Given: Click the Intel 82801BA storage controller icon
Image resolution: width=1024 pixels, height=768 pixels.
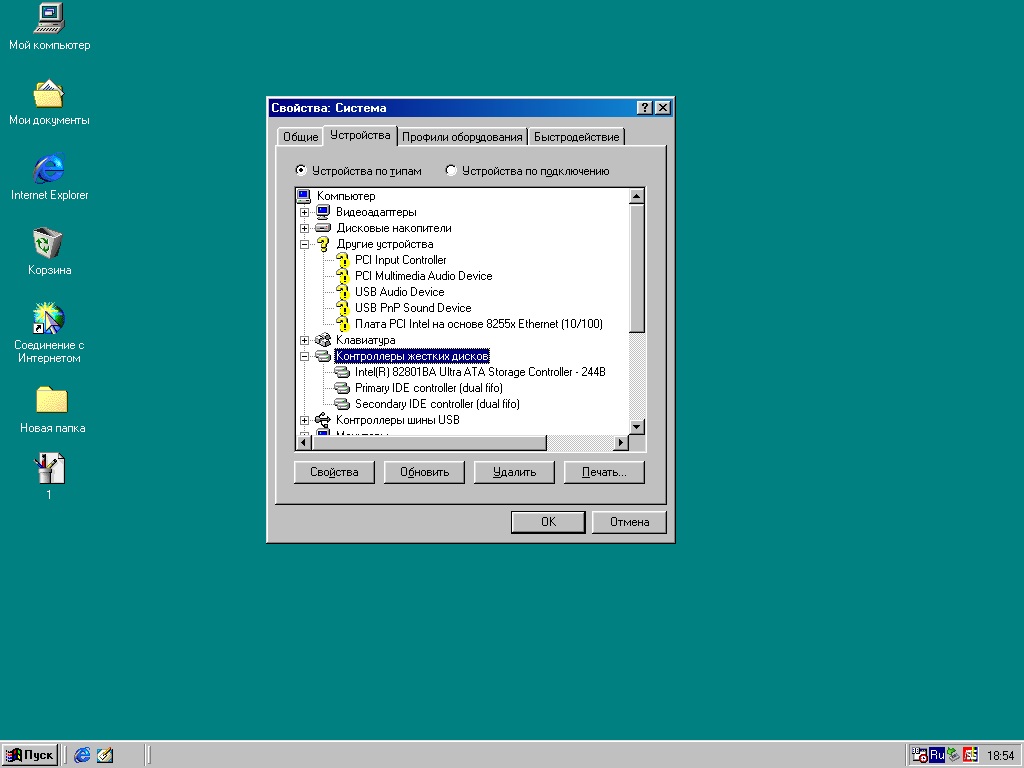Looking at the screenshot, I should [x=342, y=372].
